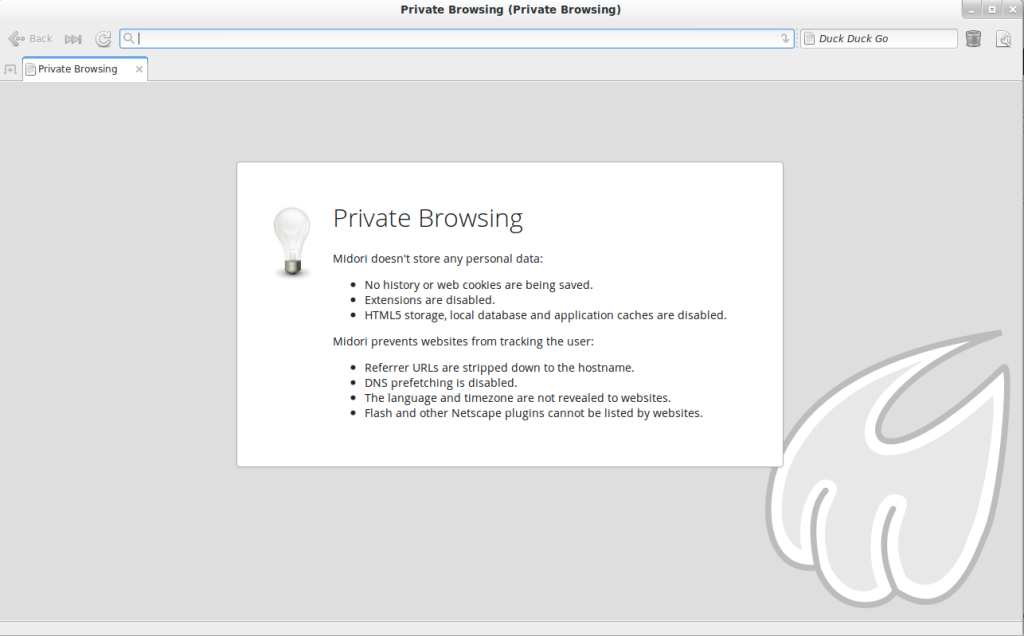Screen dimensions: 1024x636
Task: Click "No history or web cookies" bullet
Action: [479, 285]
